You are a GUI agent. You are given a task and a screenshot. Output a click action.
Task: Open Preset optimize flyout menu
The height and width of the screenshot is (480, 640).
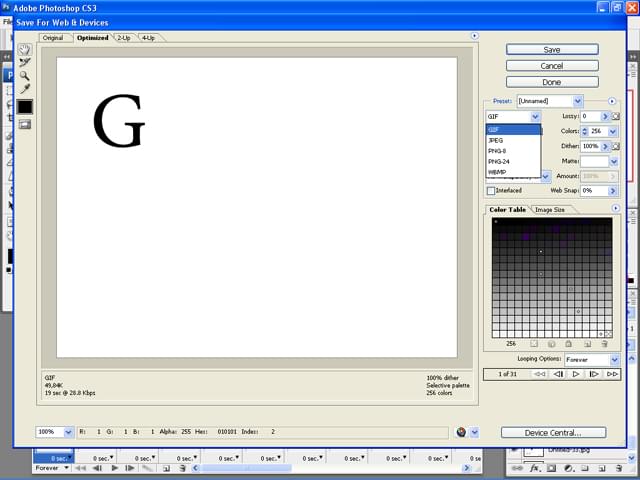tap(611, 101)
